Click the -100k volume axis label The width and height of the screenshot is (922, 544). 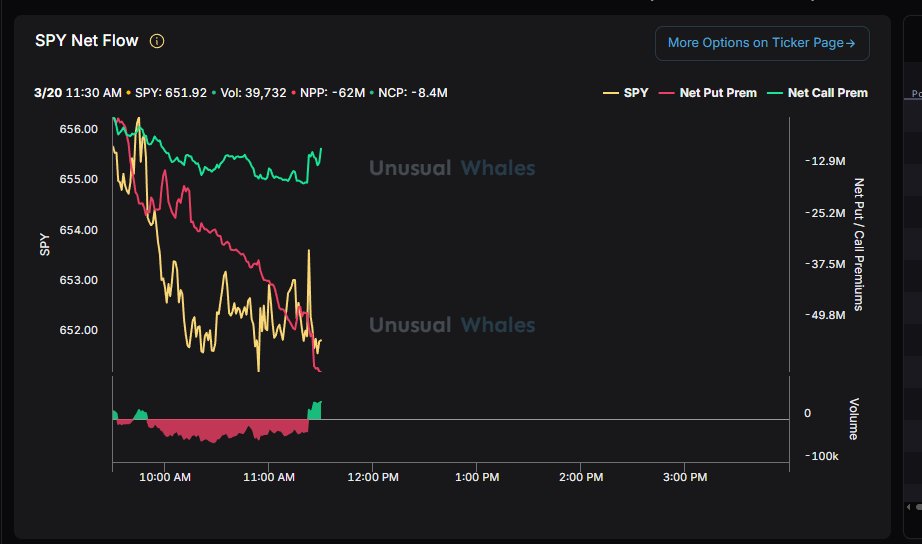click(x=821, y=456)
